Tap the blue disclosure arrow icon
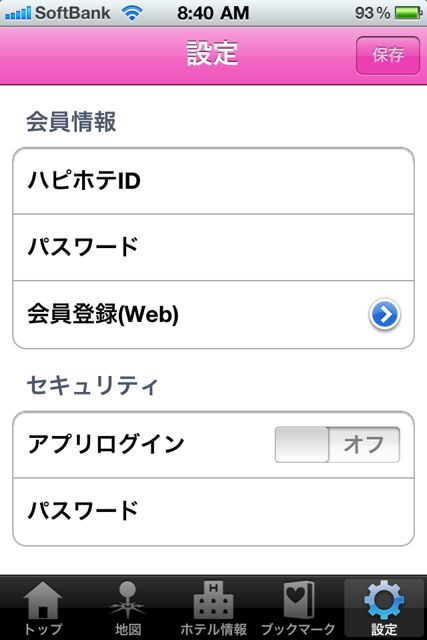 [384, 314]
